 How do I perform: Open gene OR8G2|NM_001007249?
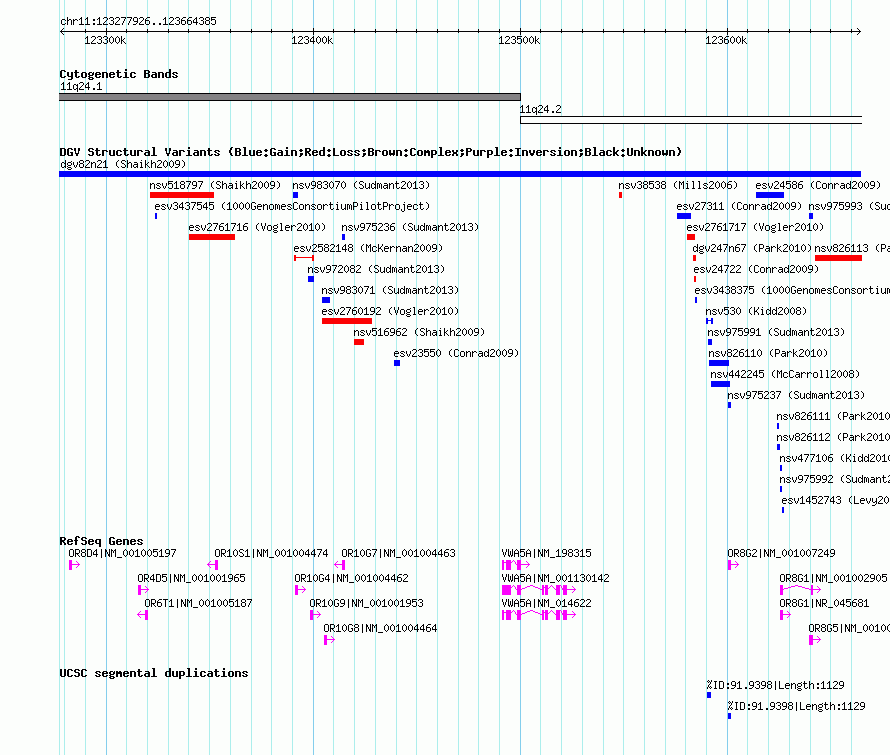[x=781, y=553]
